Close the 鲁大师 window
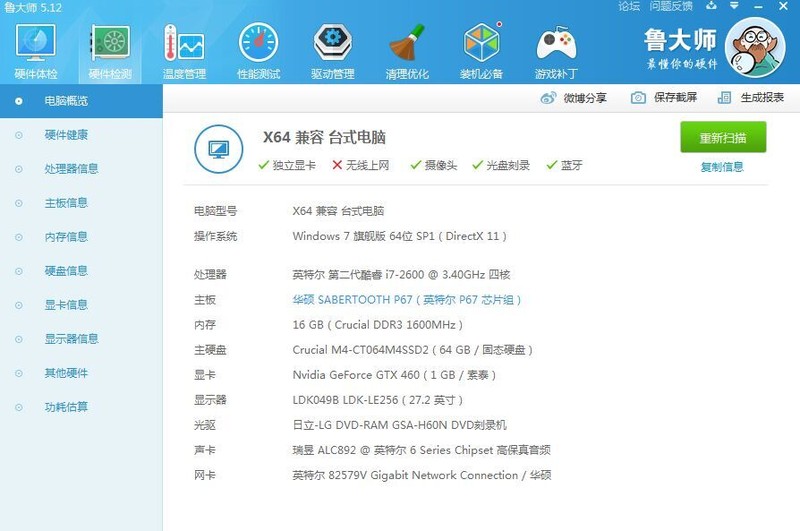800x531 pixels. [783, 6]
